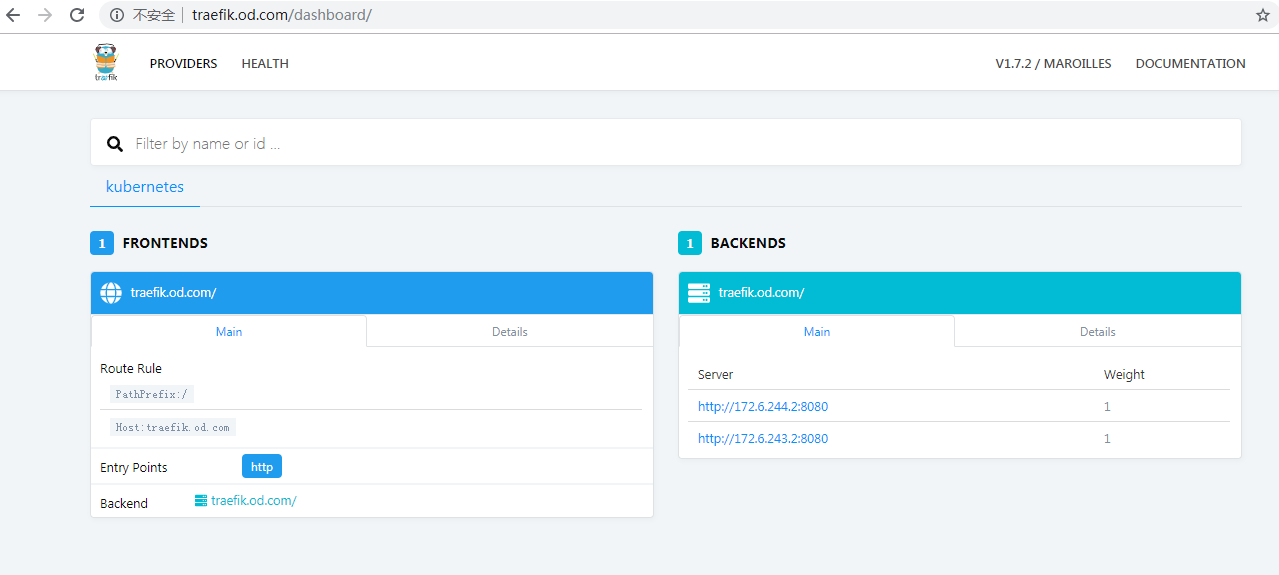
Task: Click weight value for 172.6.243.2 server
Action: pos(1107,439)
